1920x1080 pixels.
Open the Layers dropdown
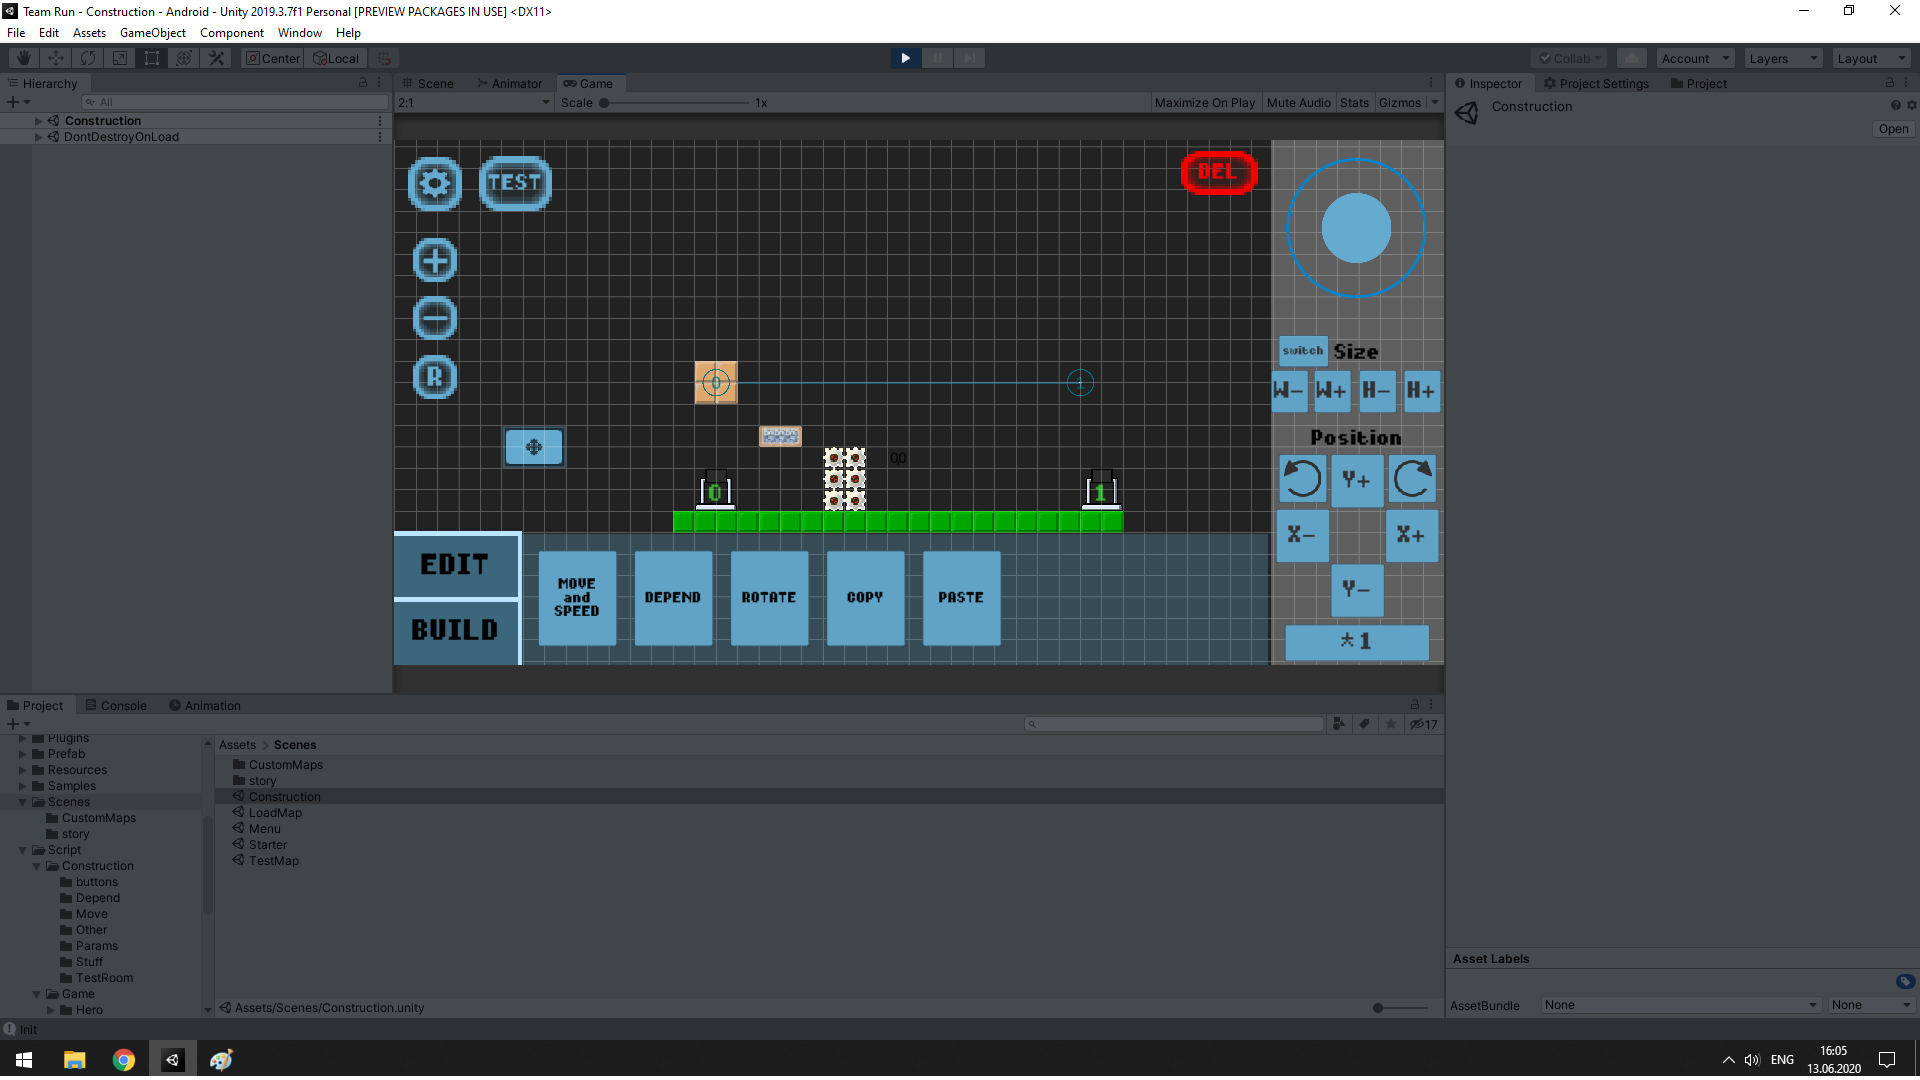[1783, 59]
